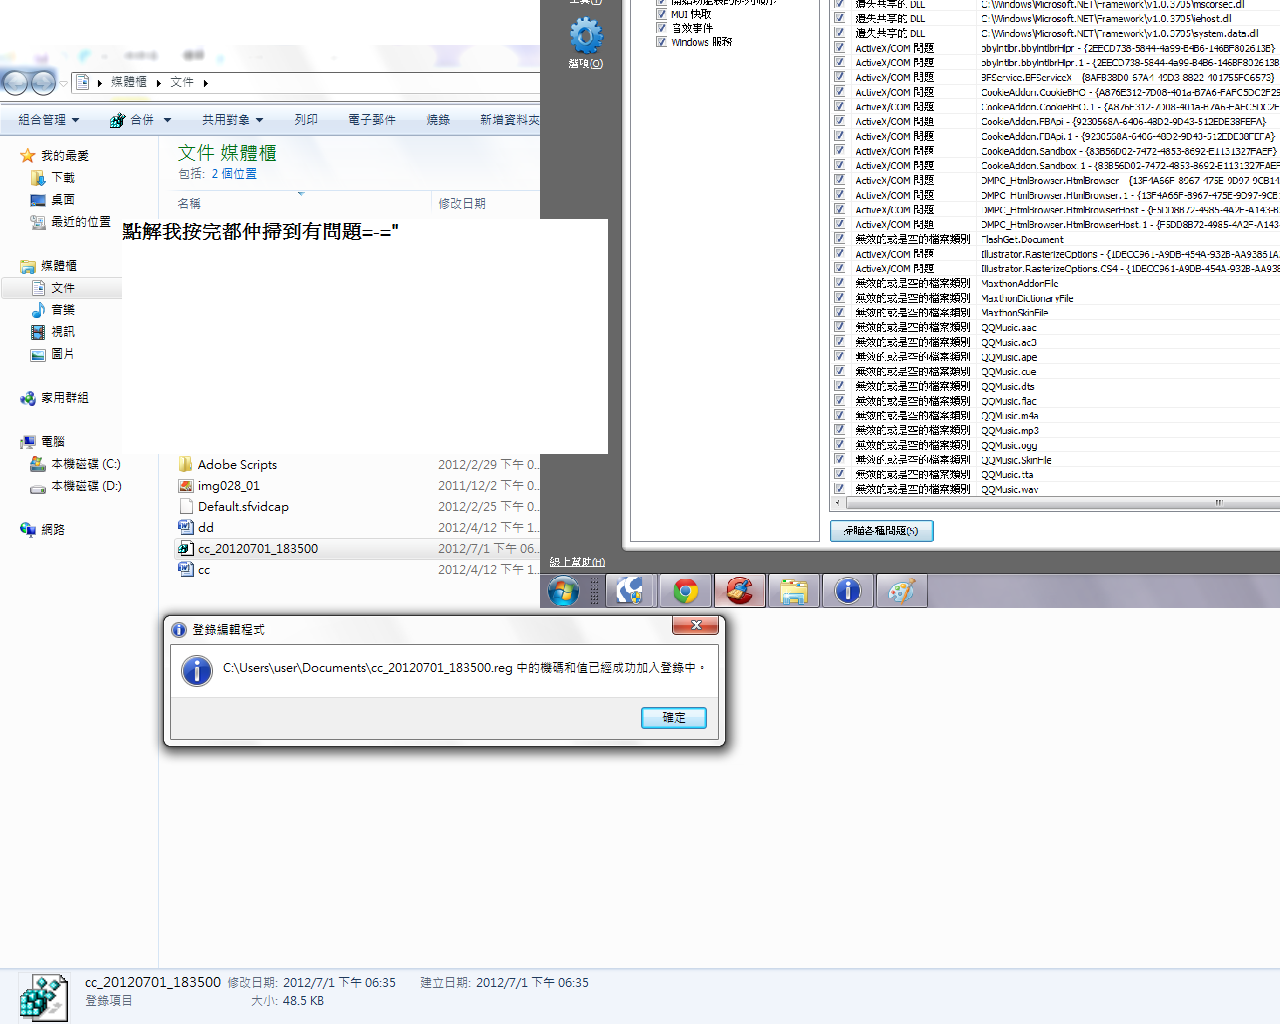Click the 家用群組 homegroup icon
The height and width of the screenshot is (1024, 1280).
tap(28, 398)
